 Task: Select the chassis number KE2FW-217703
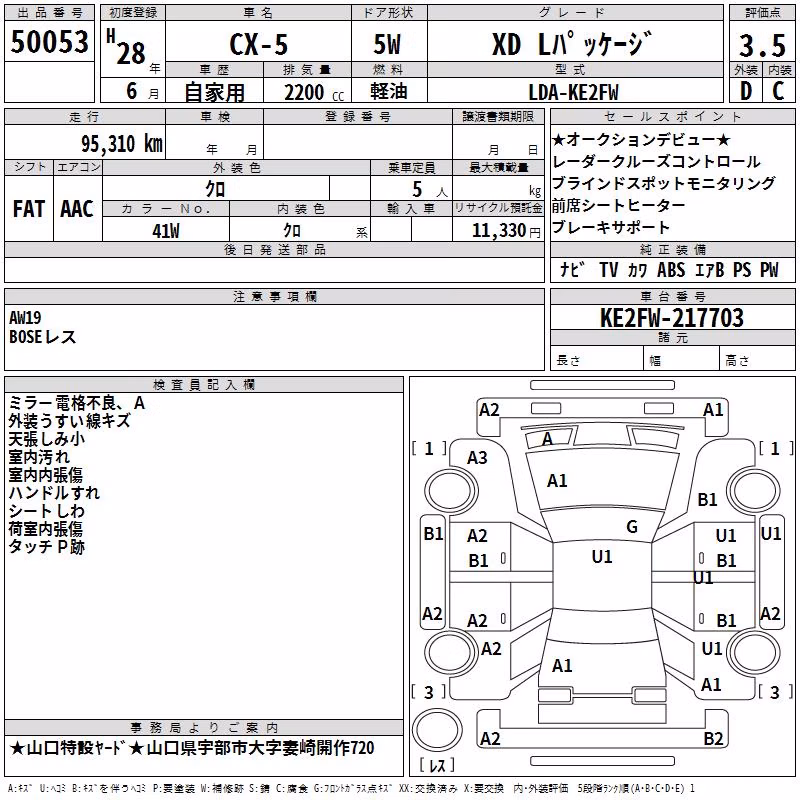coord(672,318)
